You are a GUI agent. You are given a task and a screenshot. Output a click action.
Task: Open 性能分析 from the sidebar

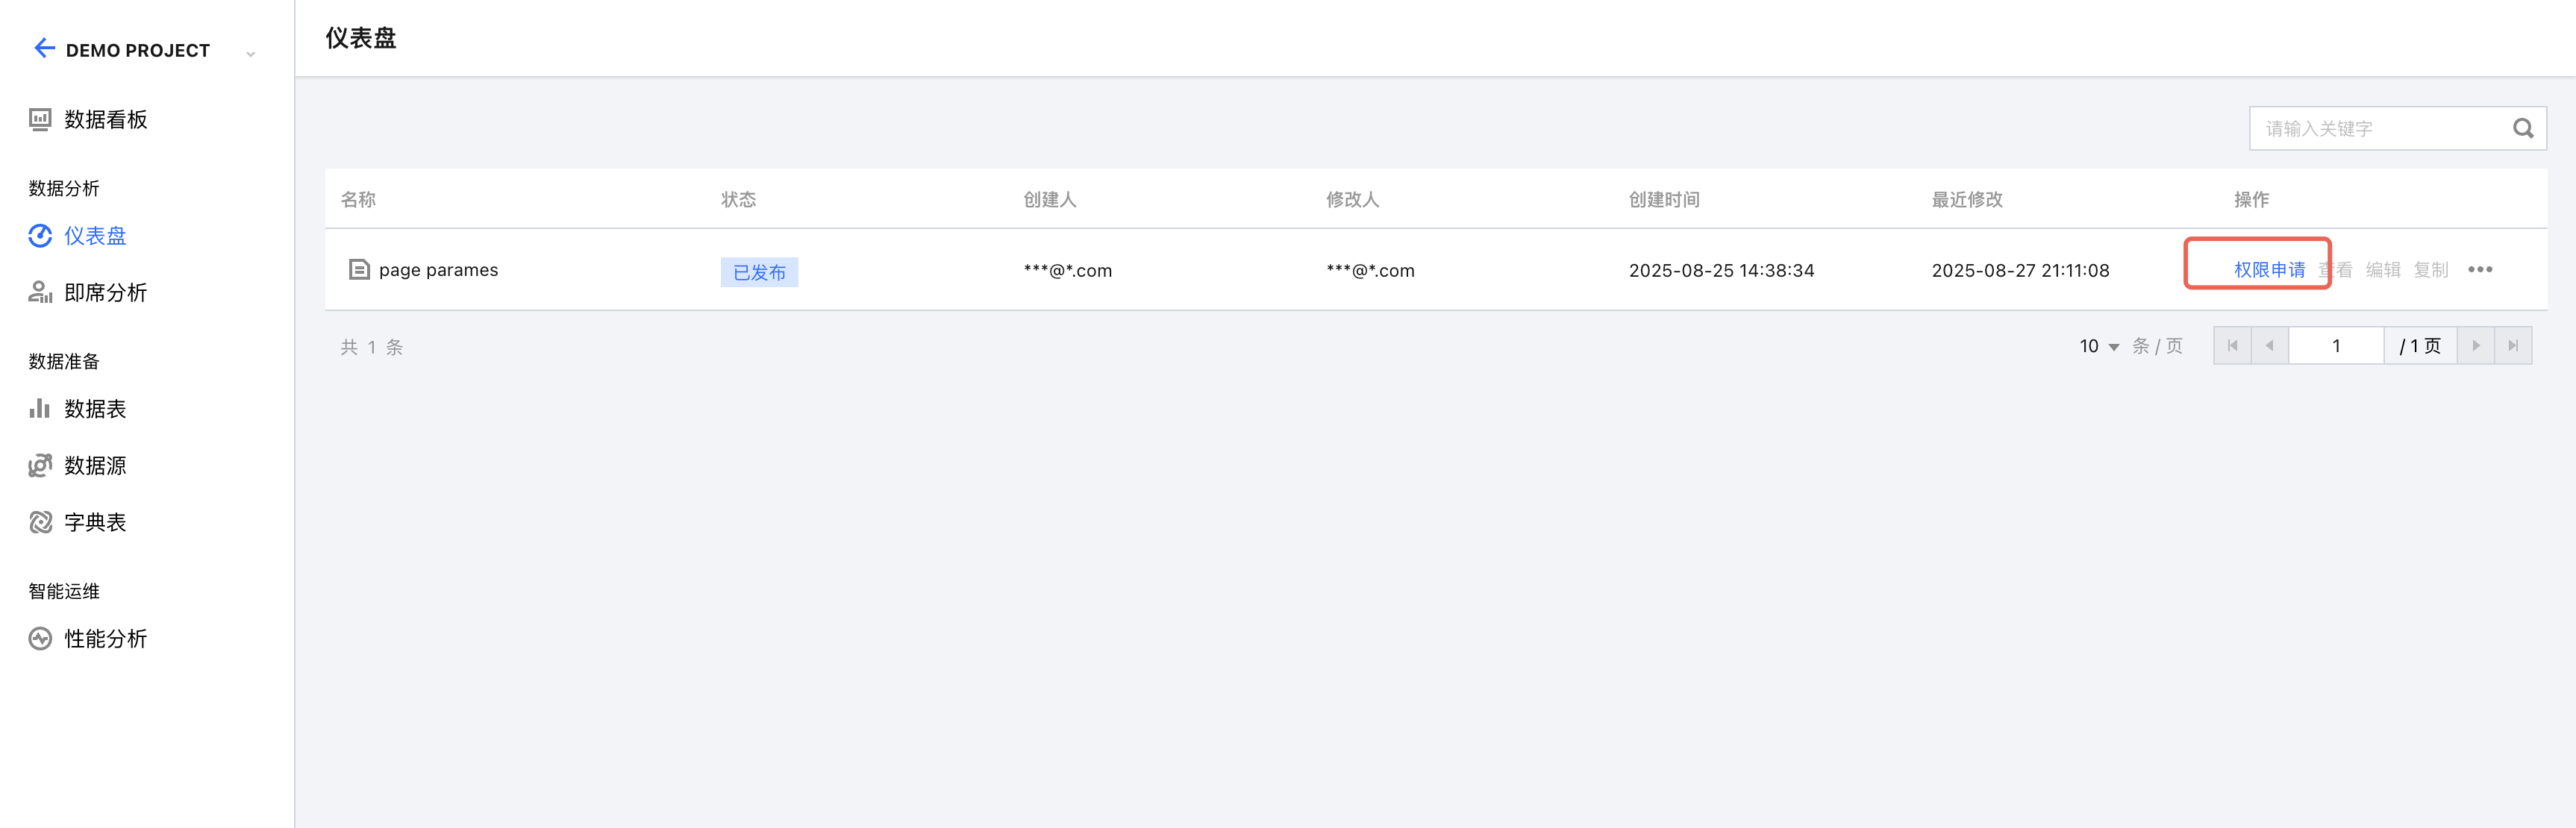click(x=105, y=639)
